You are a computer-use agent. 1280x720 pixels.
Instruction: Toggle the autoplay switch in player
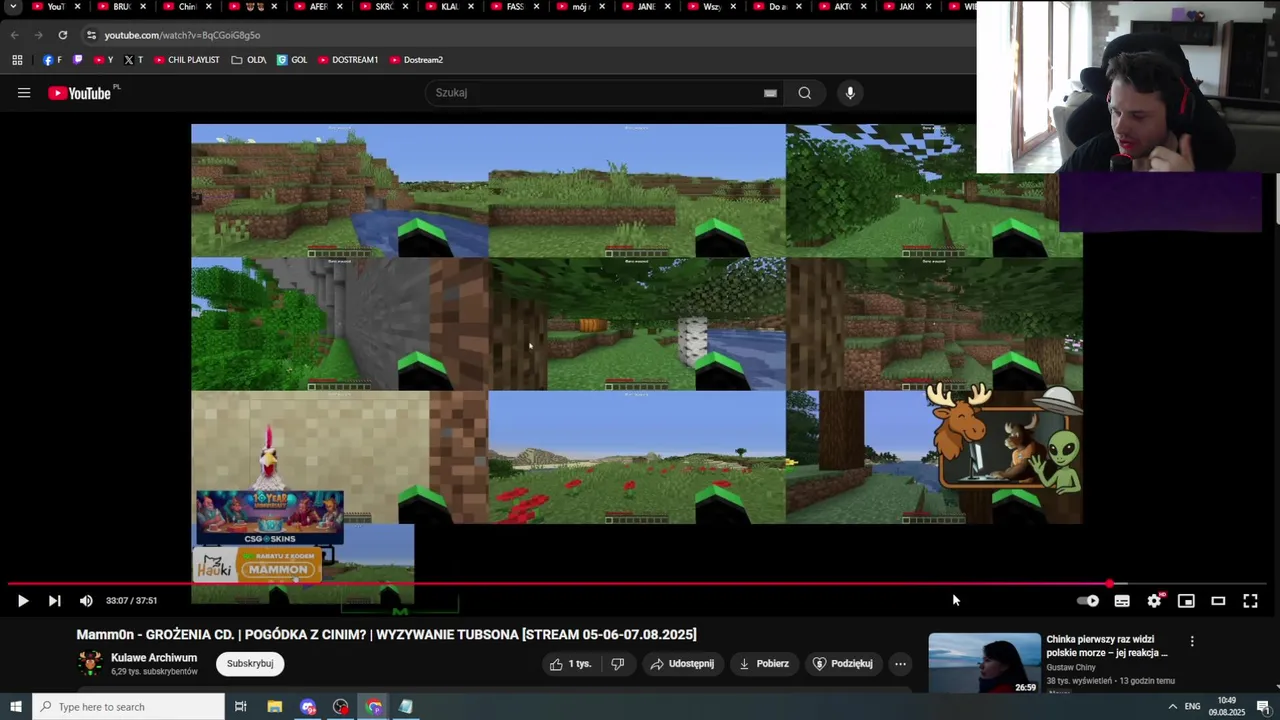(1089, 601)
